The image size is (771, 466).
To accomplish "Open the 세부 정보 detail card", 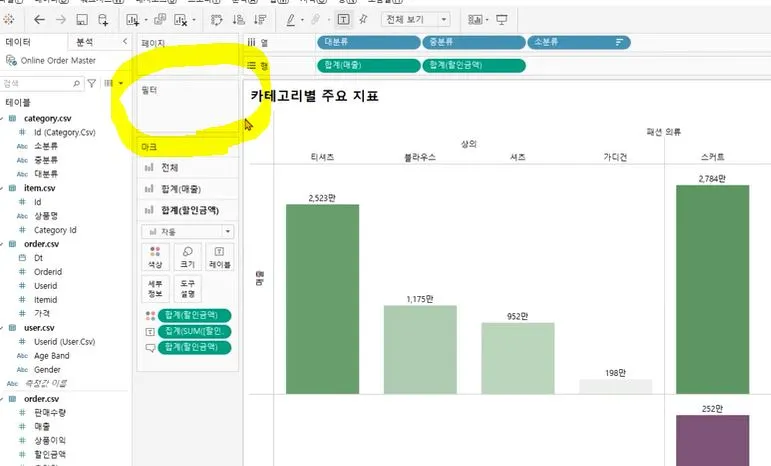I will pyautogui.click(x=155, y=289).
